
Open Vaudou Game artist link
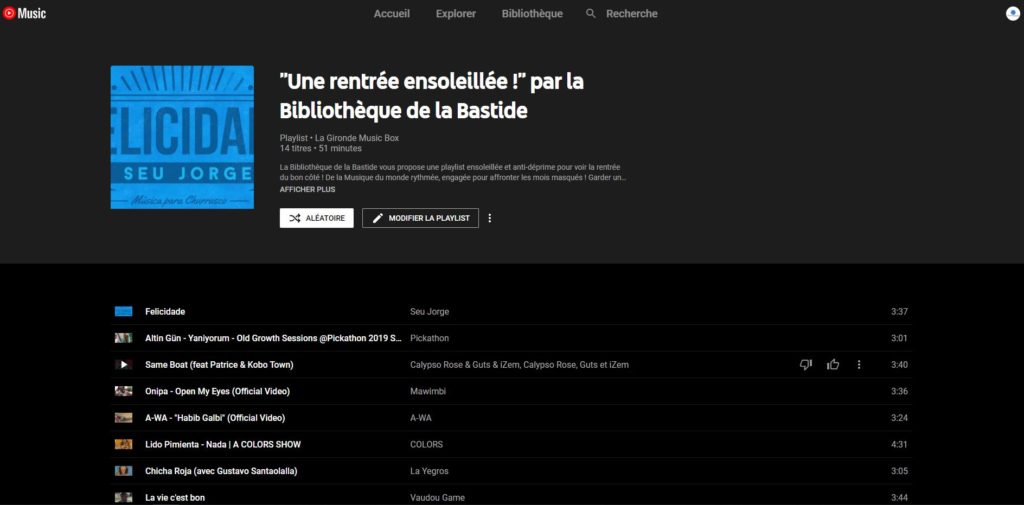(x=438, y=498)
